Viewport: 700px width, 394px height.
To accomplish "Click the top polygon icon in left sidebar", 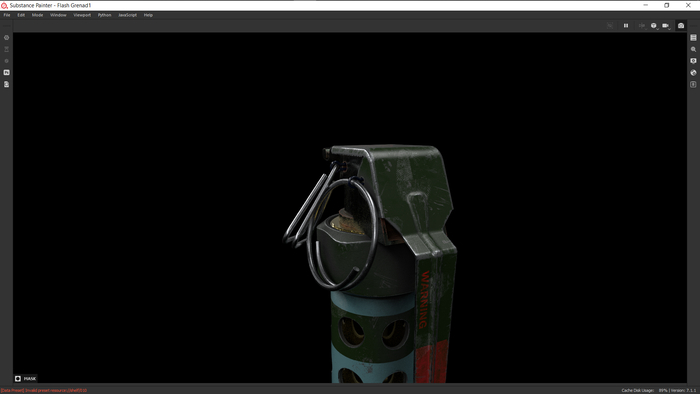I will click(x=7, y=38).
